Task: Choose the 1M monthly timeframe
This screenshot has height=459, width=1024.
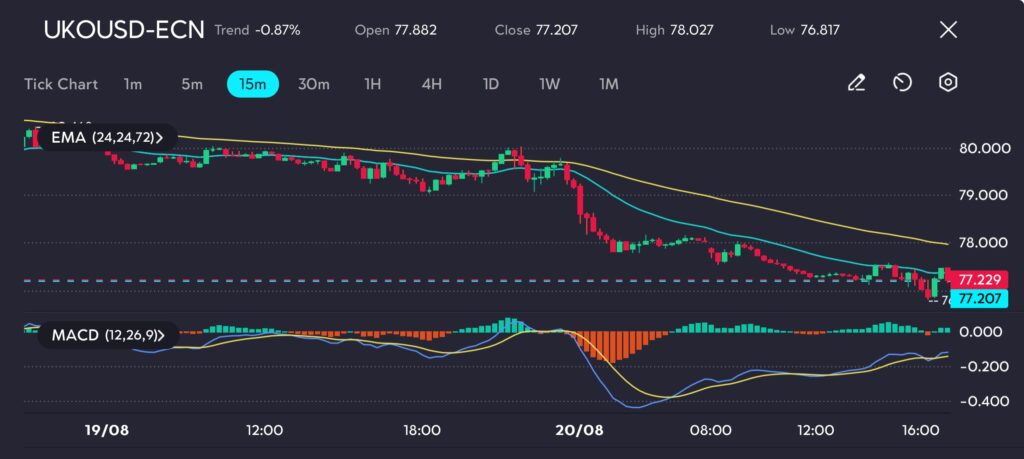Action: click(608, 84)
